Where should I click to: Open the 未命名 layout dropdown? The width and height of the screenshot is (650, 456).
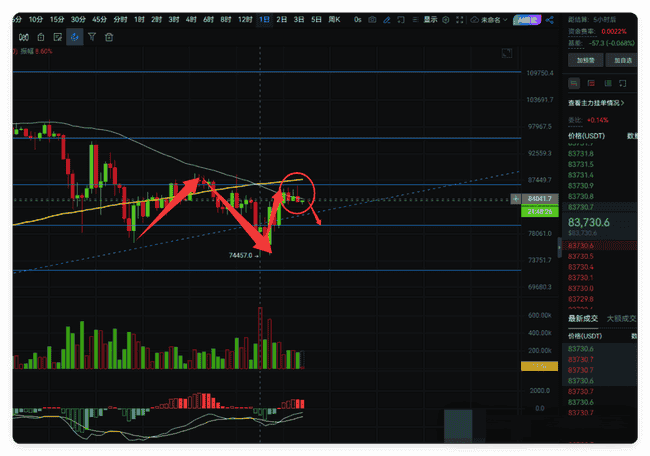492,19
